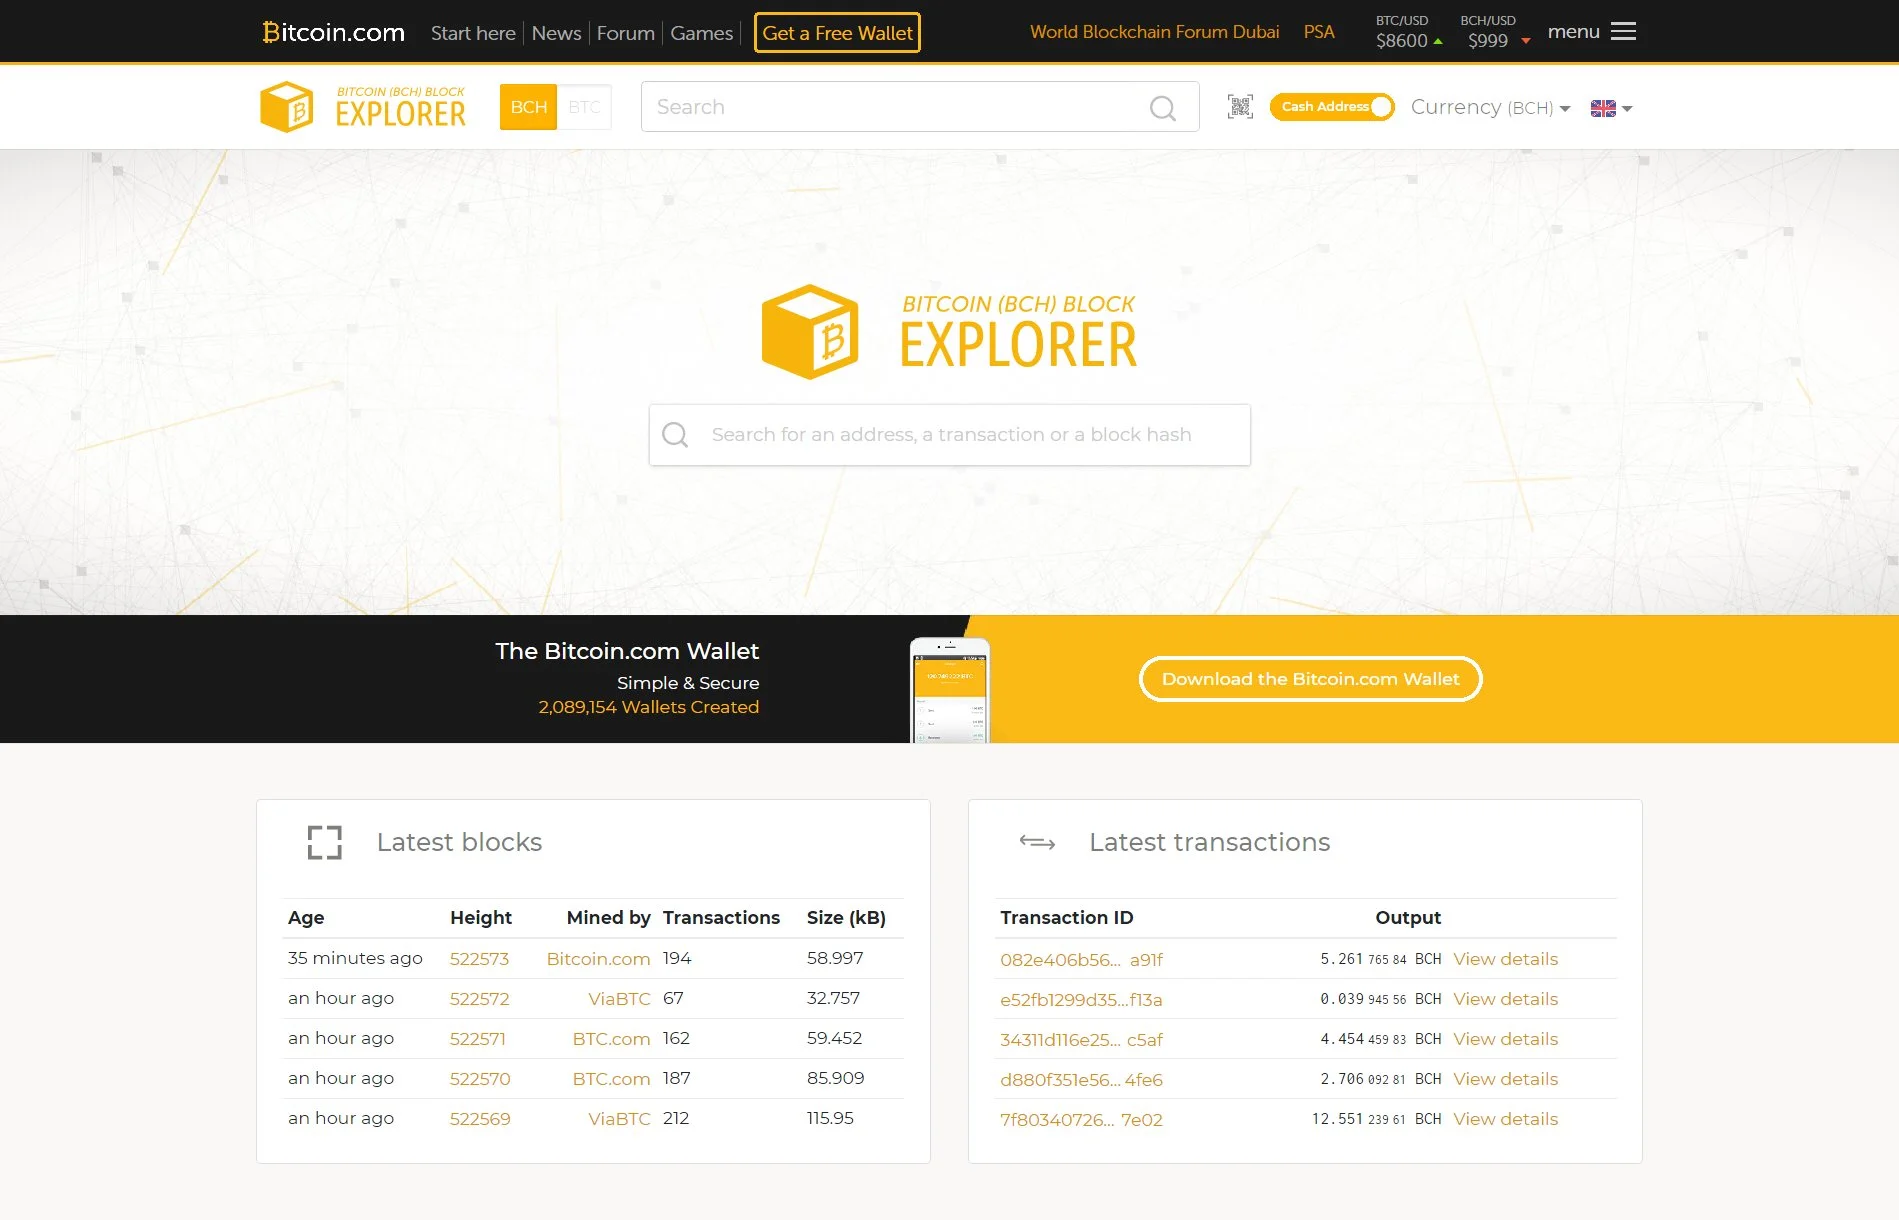Click the 35 minutes ago age cell
Image resolution: width=1899 pixels, height=1220 pixels.
tap(355, 958)
